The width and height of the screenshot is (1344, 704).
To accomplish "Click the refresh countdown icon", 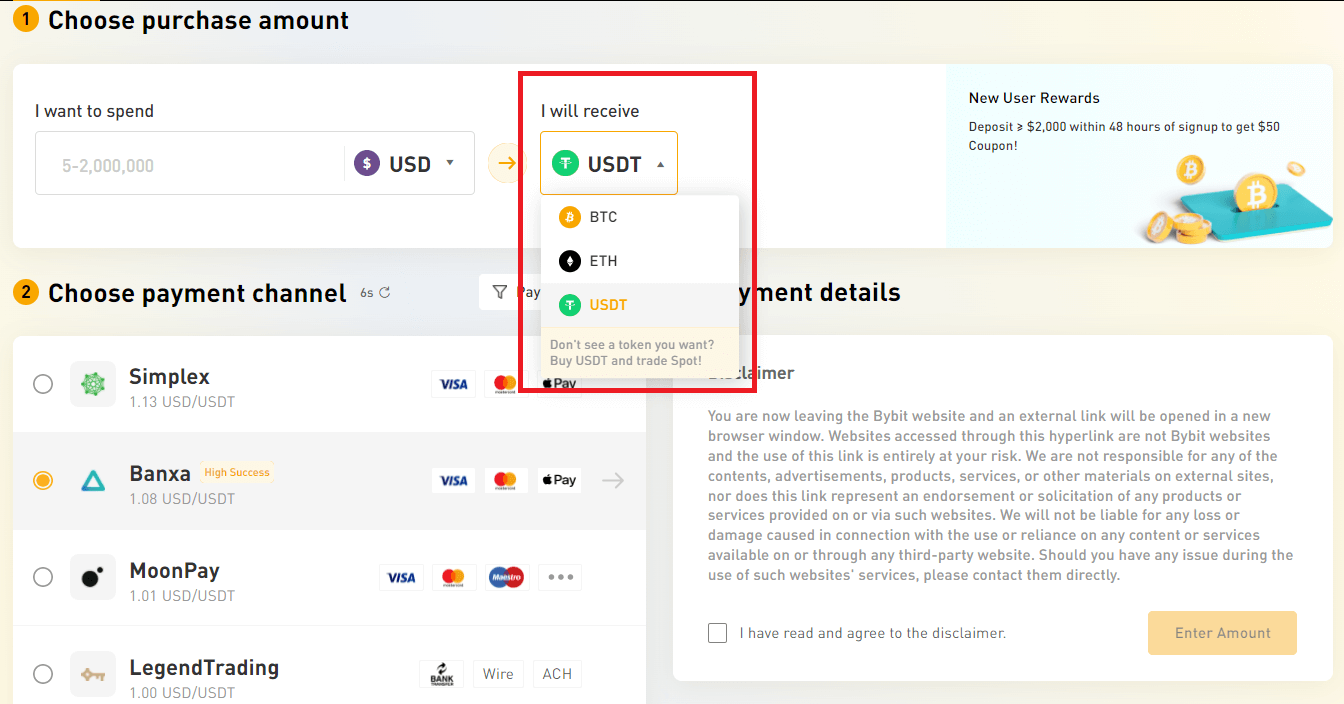I will [384, 293].
